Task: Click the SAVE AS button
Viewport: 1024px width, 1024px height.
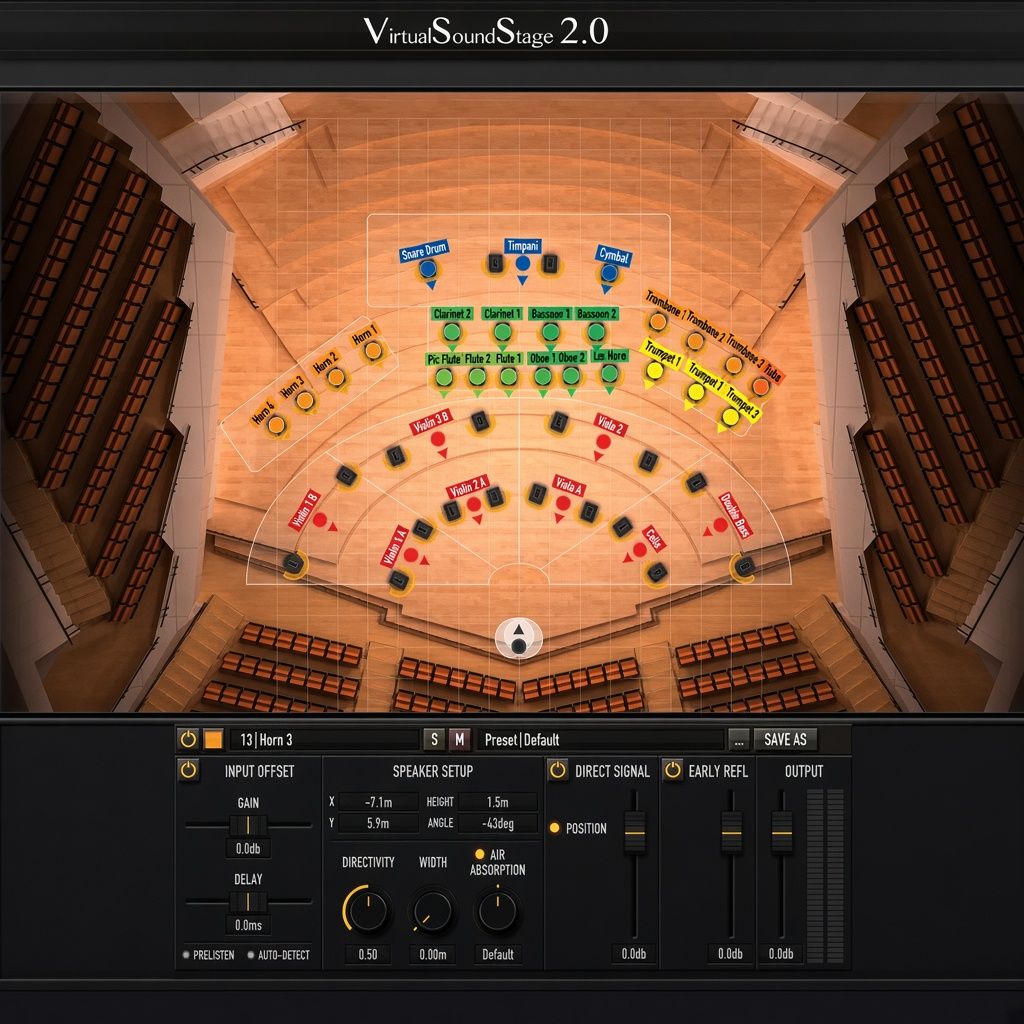Action: [785, 739]
